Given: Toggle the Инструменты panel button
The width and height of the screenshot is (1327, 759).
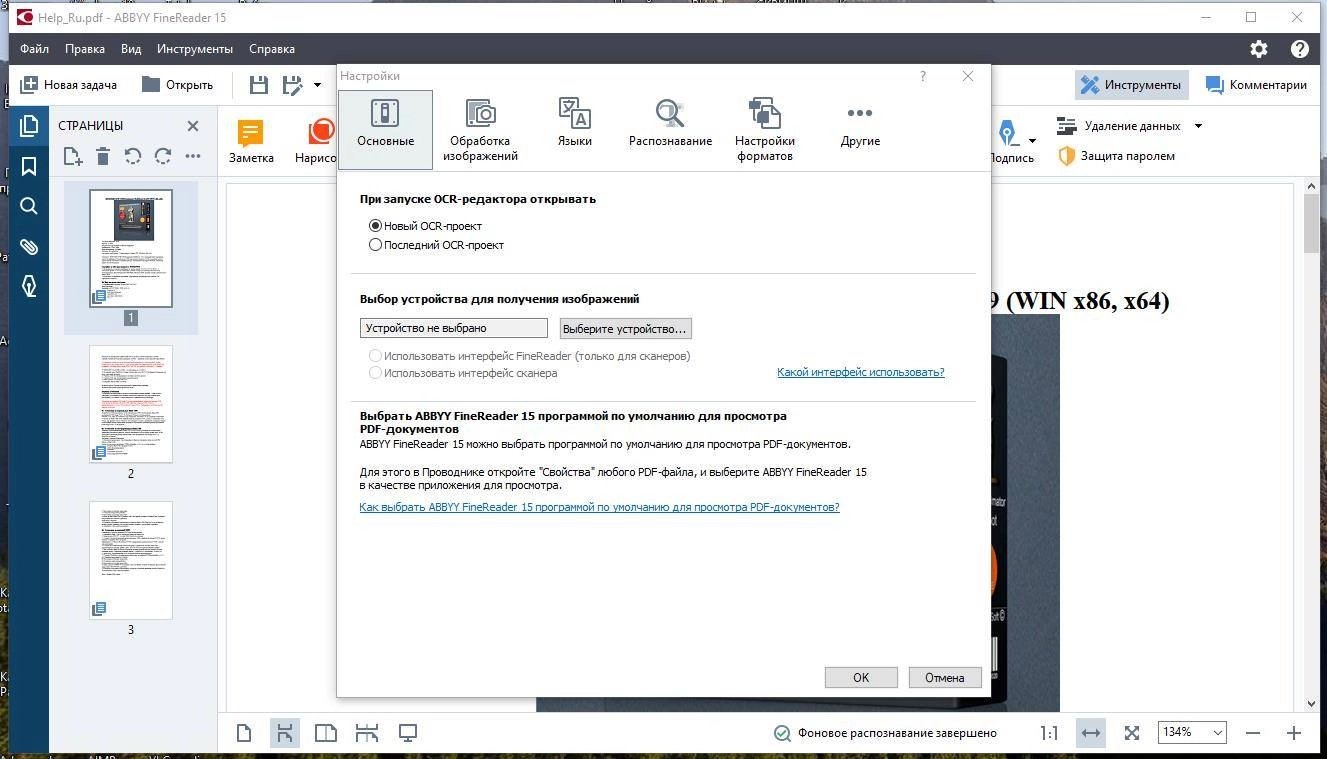Looking at the screenshot, I should point(1132,85).
